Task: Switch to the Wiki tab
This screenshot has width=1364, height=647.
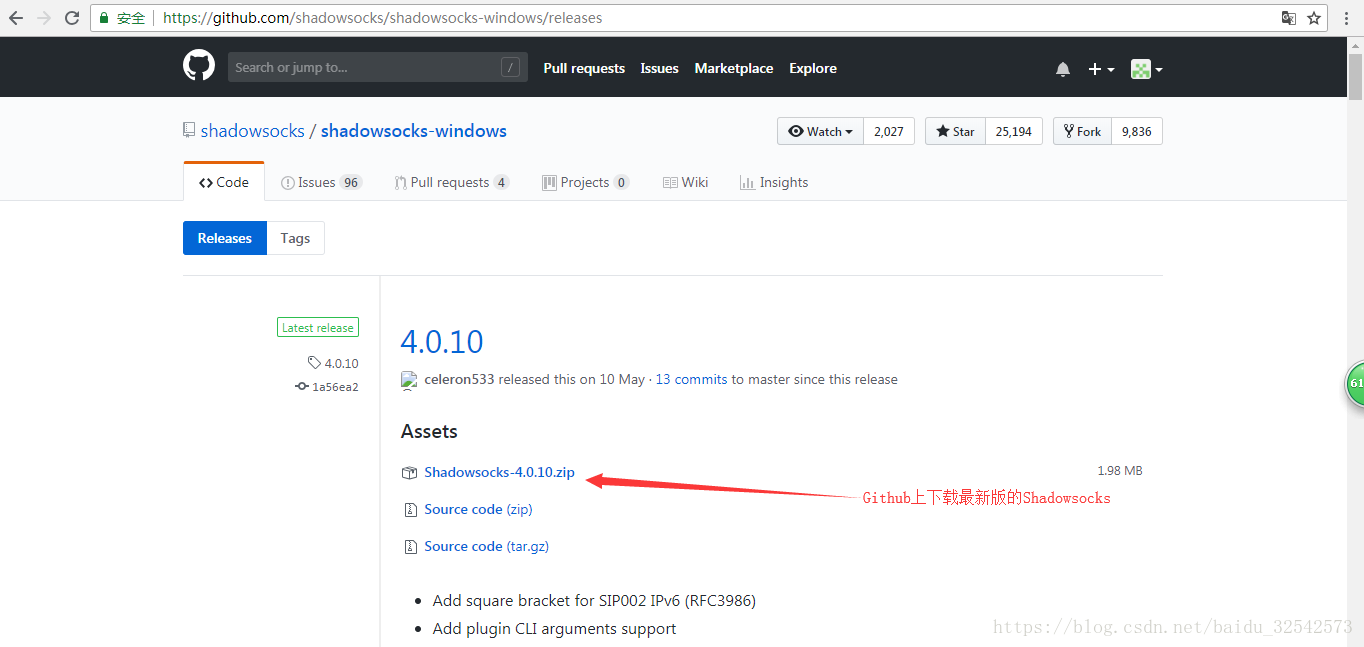Action: tap(685, 182)
